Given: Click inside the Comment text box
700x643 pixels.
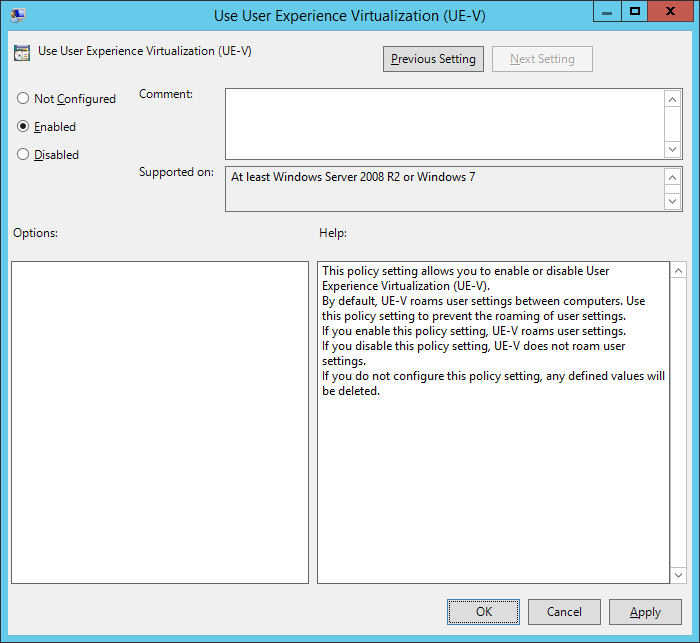Looking at the screenshot, I should tap(445, 124).
